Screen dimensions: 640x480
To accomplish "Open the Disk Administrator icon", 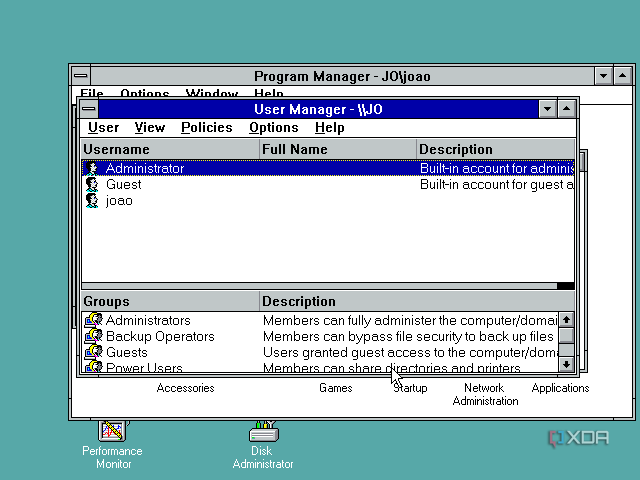I will (x=264, y=431).
